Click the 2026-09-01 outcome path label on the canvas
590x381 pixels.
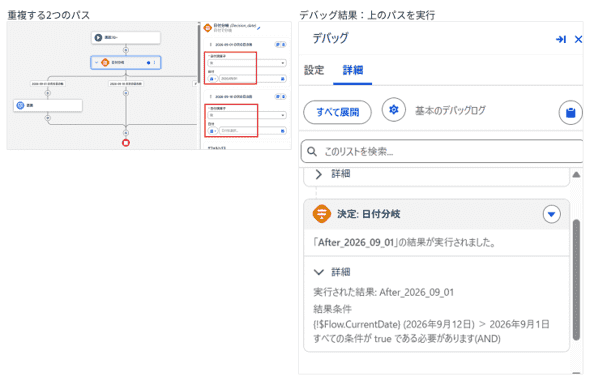[x=48, y=84]
